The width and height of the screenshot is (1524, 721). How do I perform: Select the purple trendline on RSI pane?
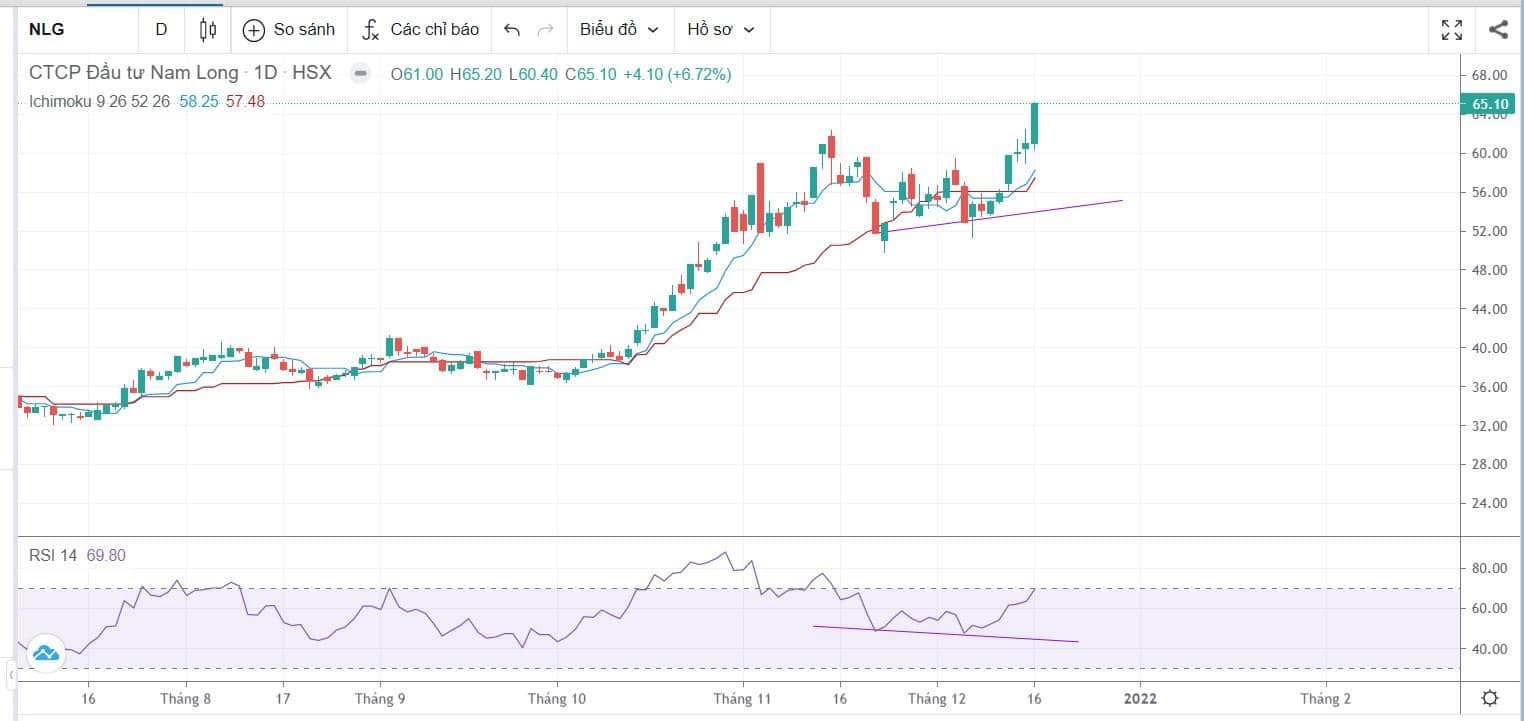(945, 634)
